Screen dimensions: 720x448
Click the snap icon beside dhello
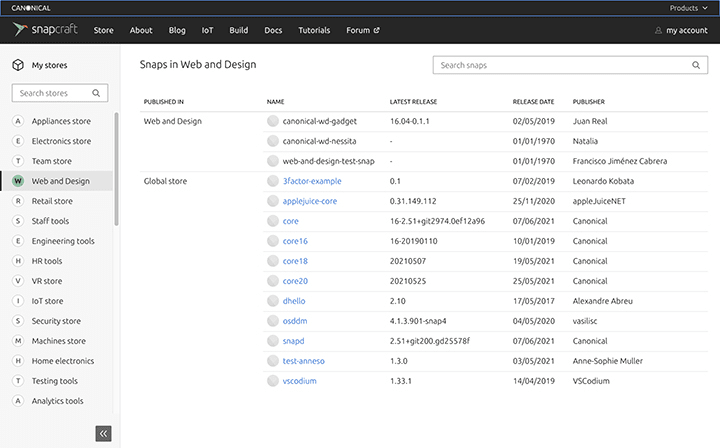tap(273, 301)
